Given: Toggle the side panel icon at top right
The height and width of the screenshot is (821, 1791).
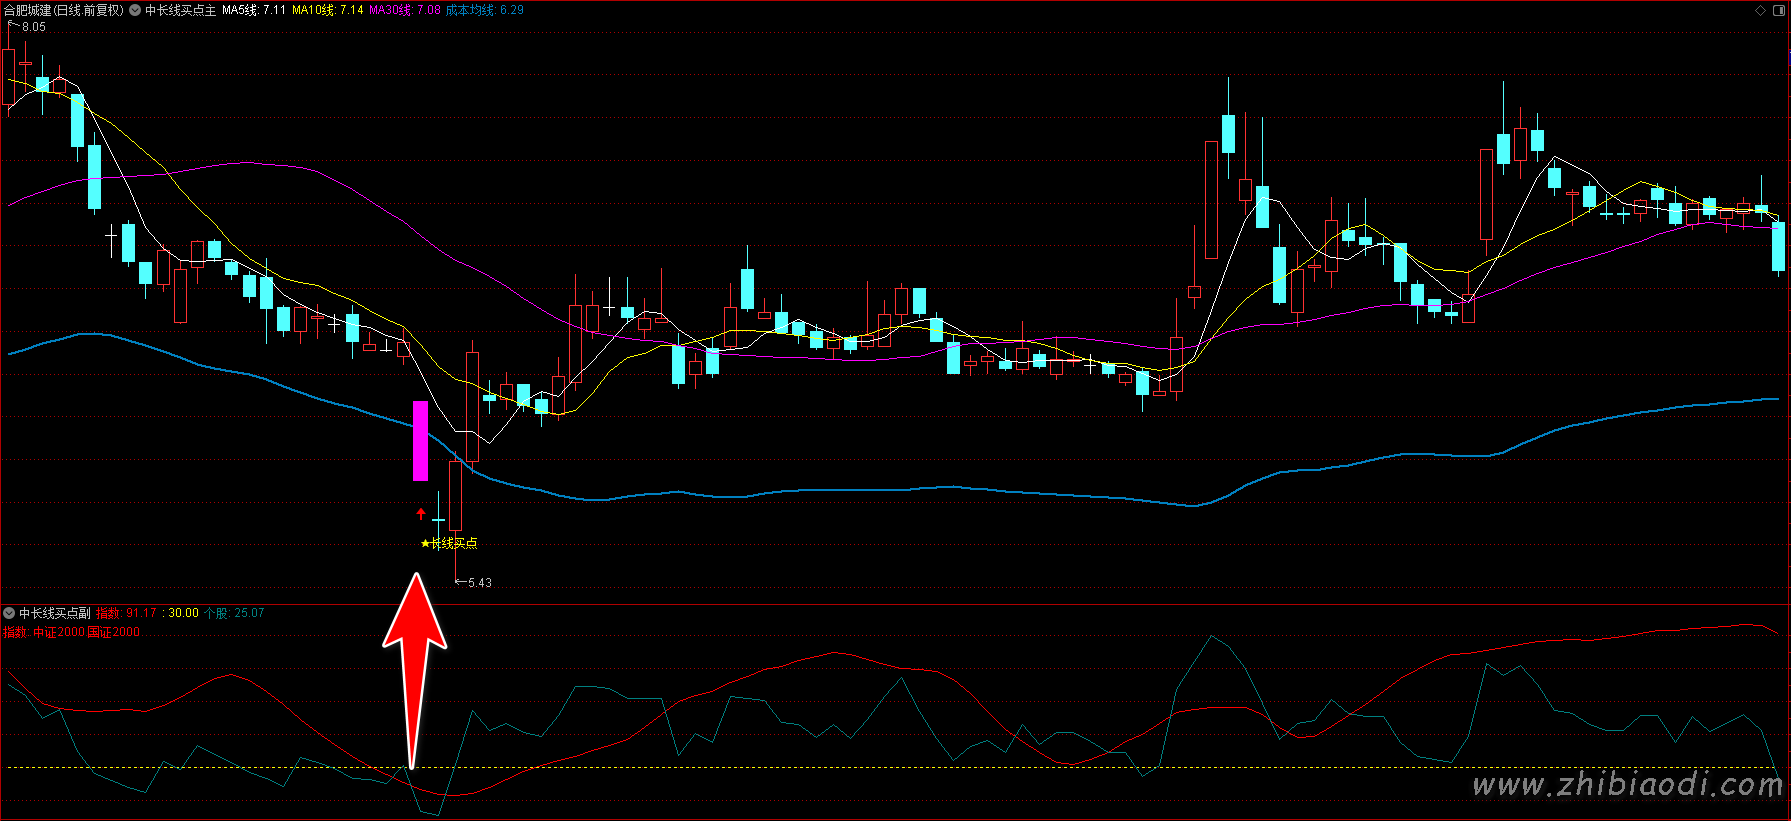Looking at the screenshot, I should click(1778, 10).
